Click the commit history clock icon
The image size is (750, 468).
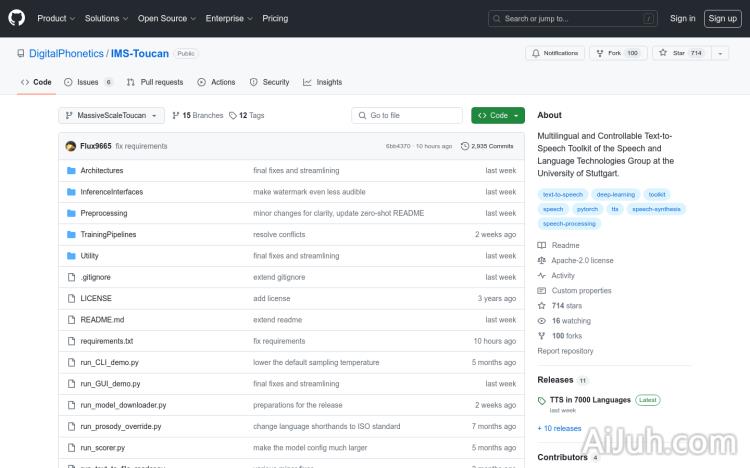point(465,146)
